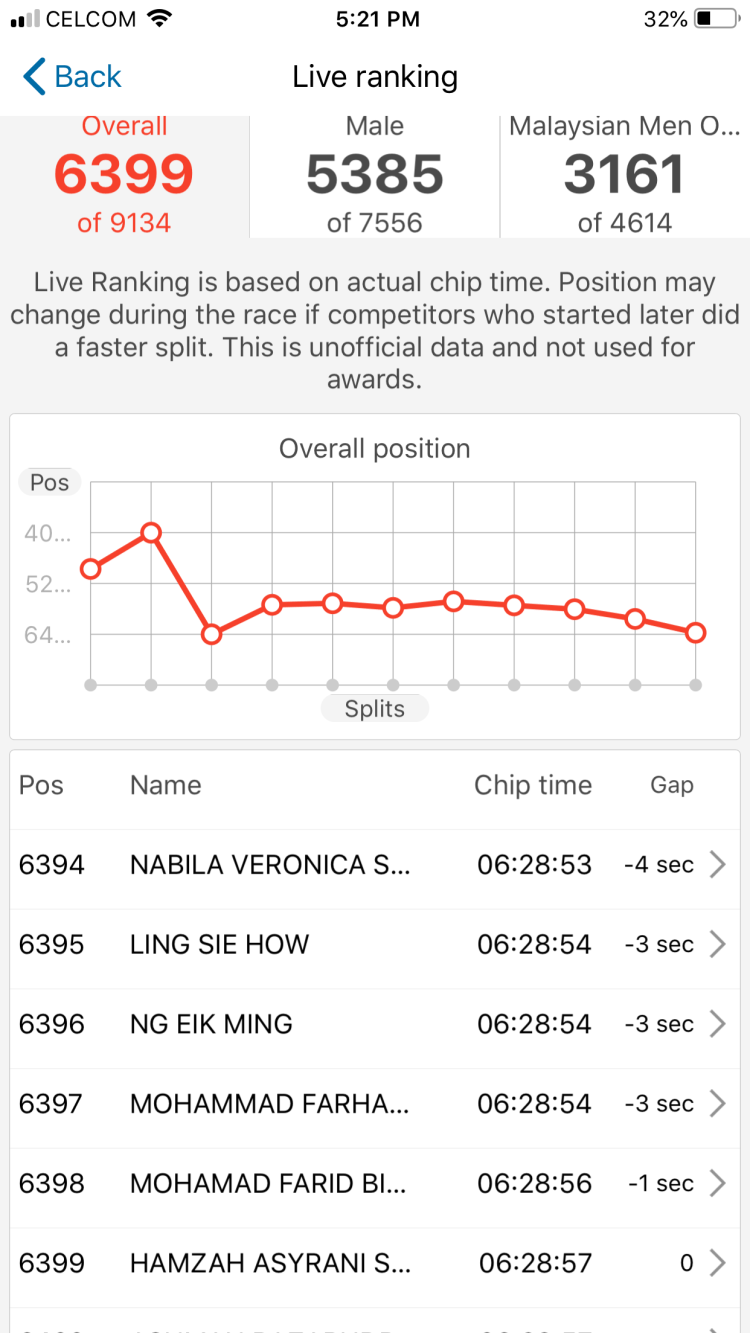
Task: Tap the Splits axis label
Action: 375,709
